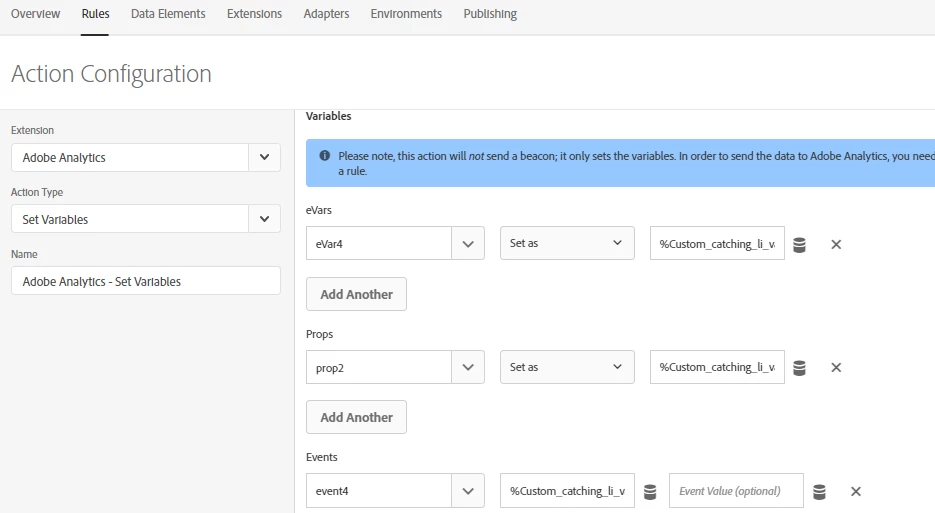Open the Extensions tab
The image size is (935, 513).
(254, 14)
